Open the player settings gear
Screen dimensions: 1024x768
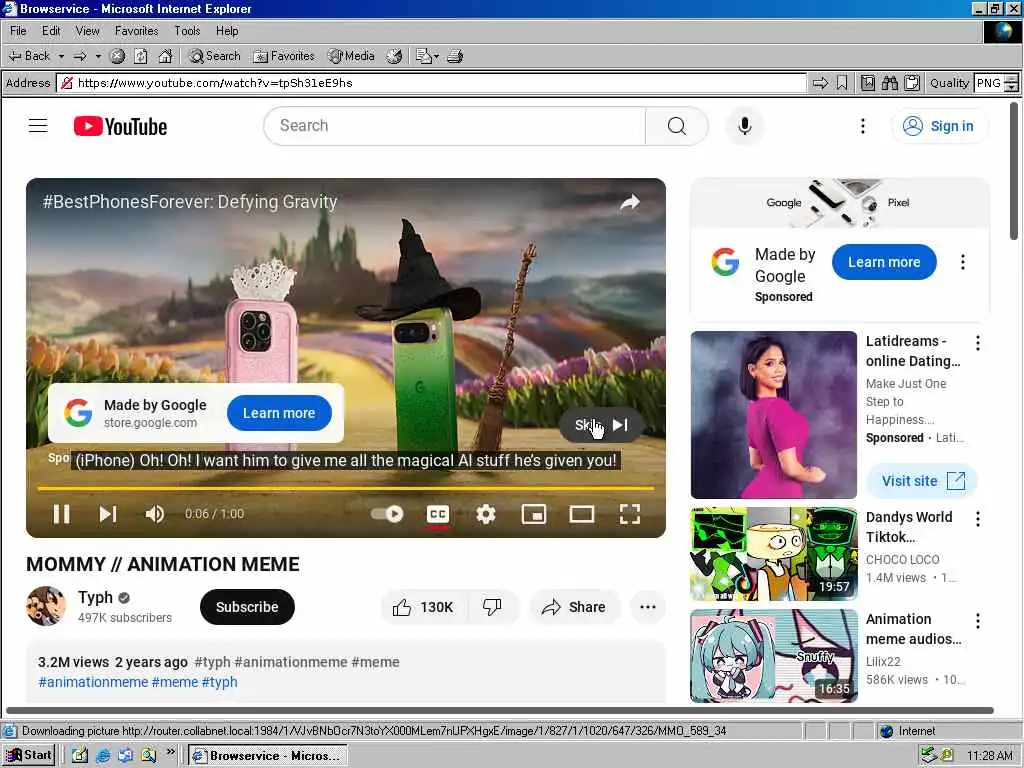486,514
